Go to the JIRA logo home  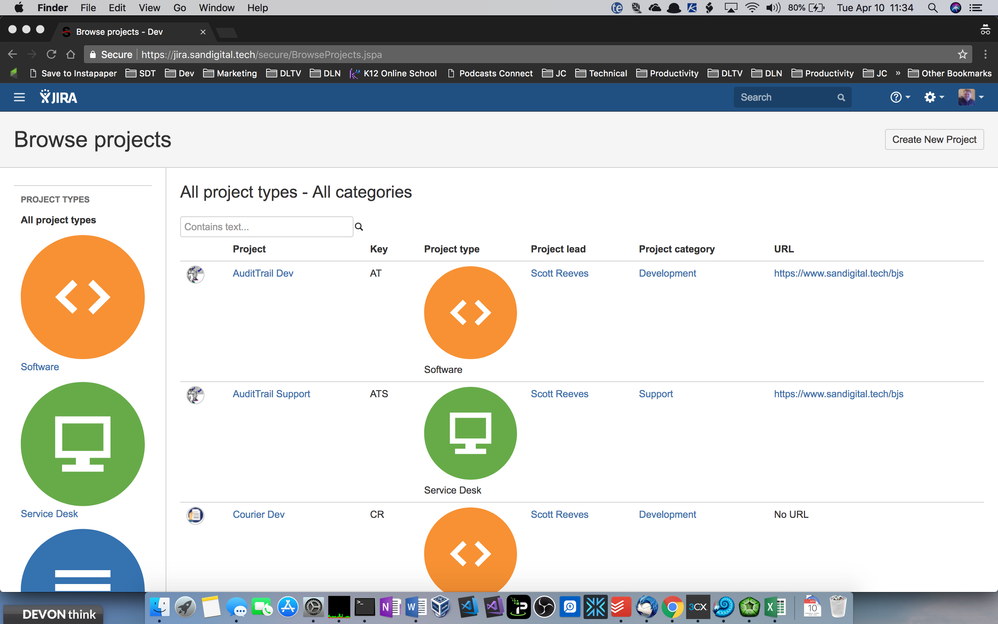[59, 97]
